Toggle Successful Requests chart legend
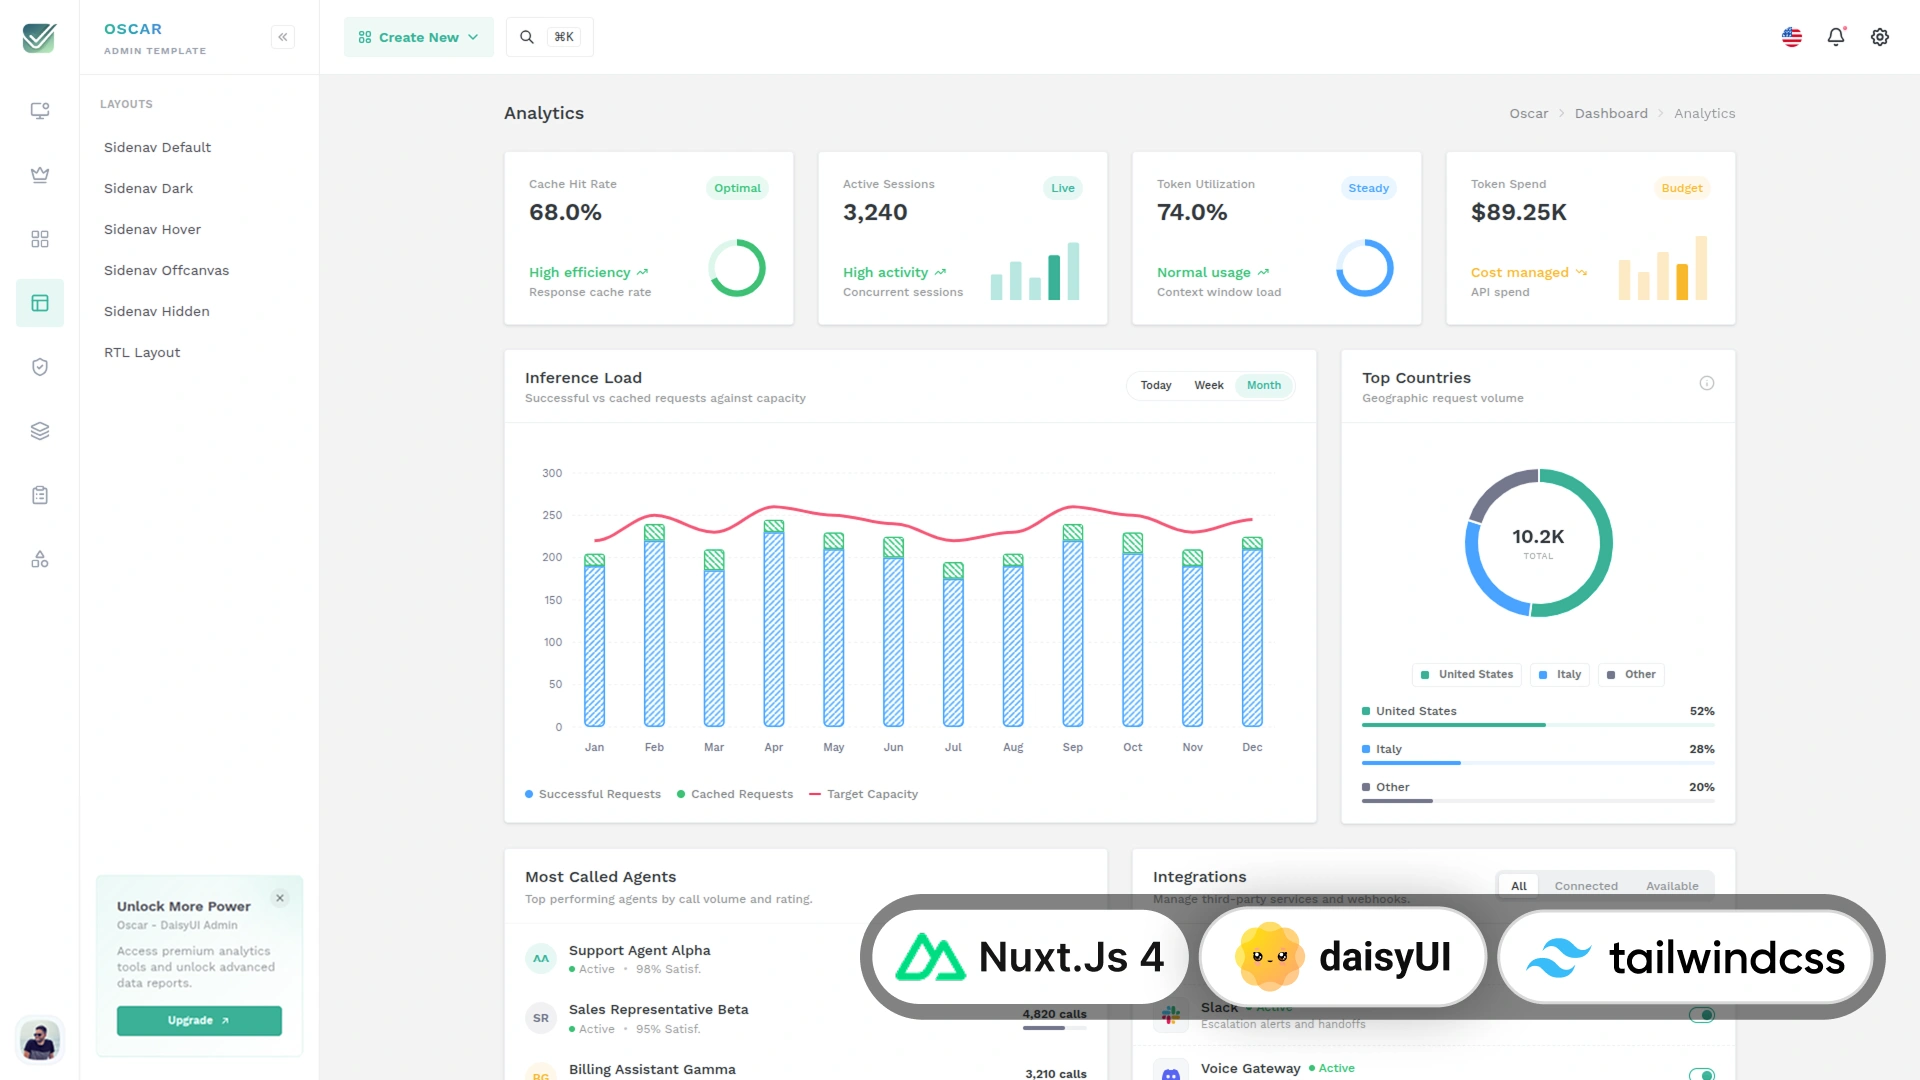The image size is (1920, 1080). coord(593,794)
